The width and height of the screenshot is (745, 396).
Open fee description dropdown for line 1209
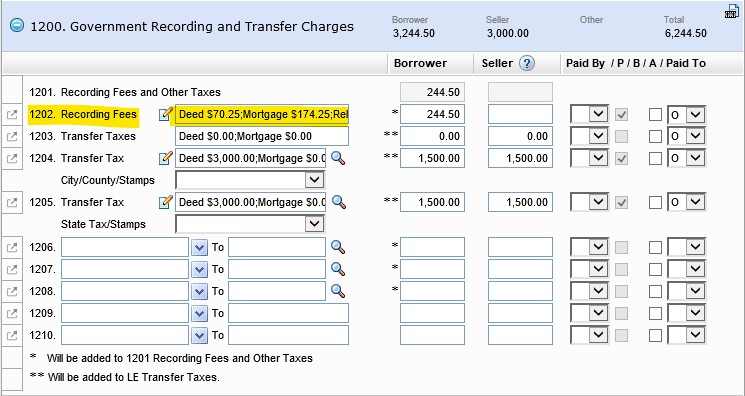pyautogui.click(x=200, y=313)
